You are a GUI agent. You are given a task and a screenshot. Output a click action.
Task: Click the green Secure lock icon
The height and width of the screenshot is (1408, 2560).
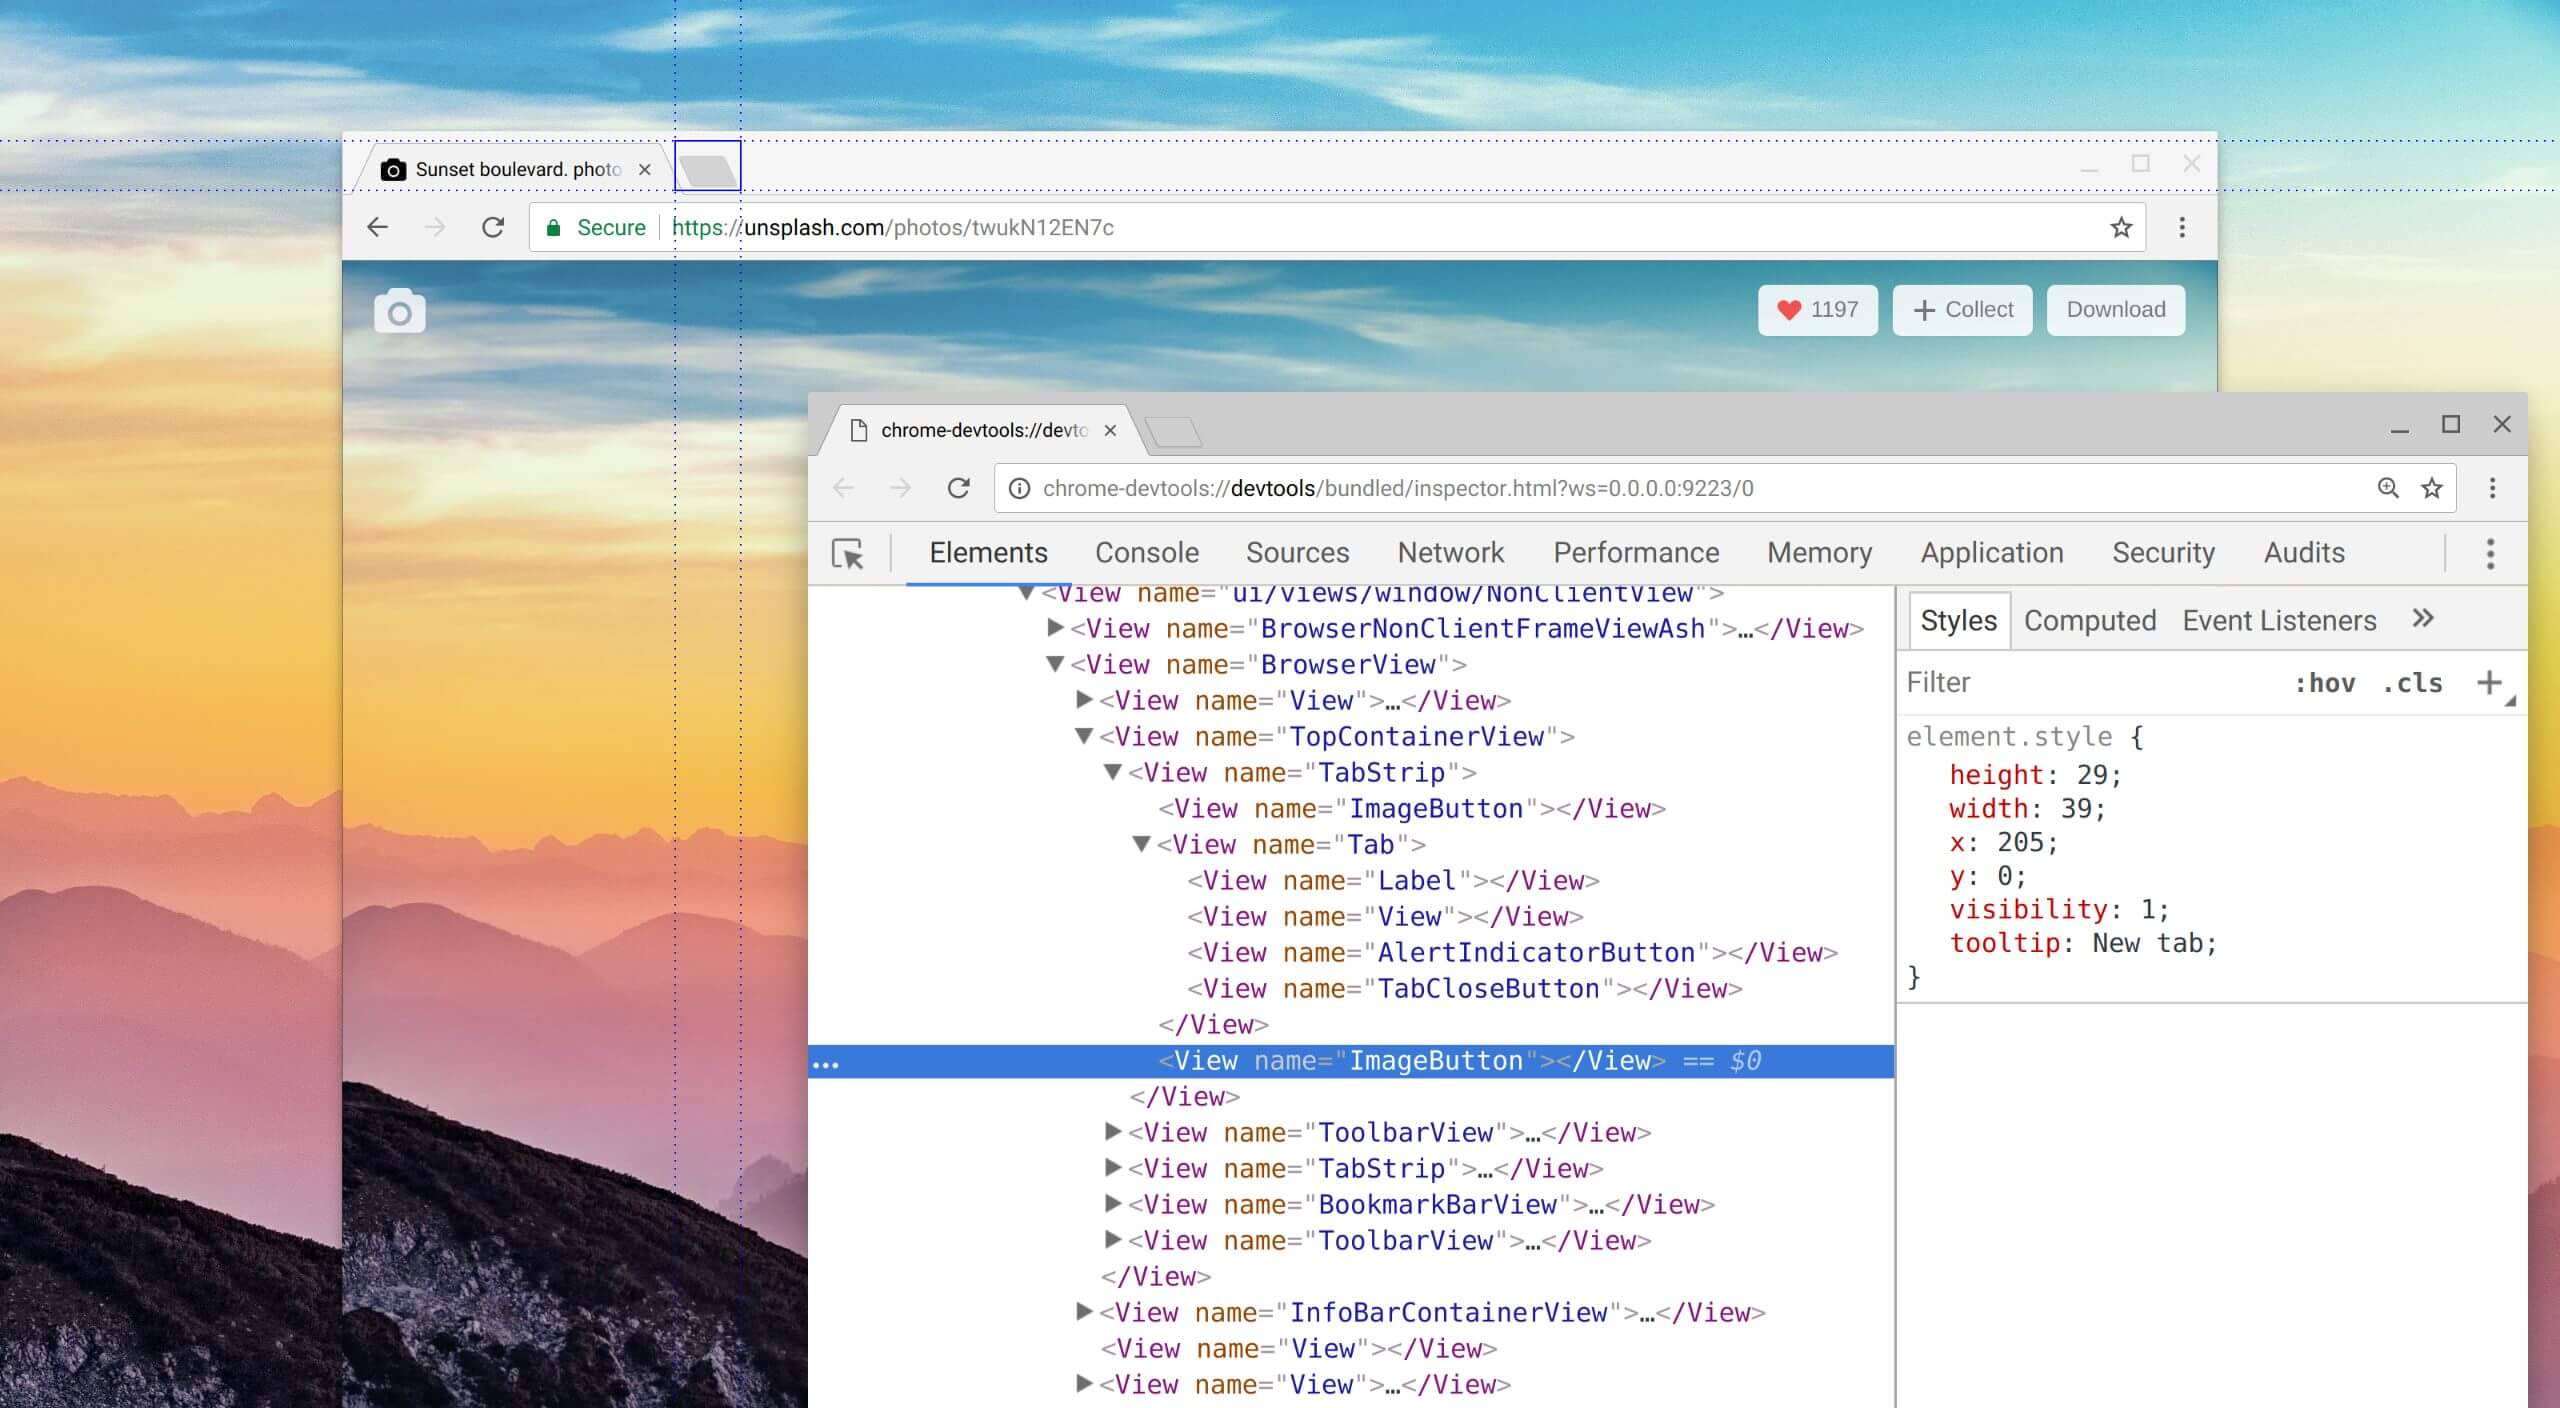click(553, 228)
